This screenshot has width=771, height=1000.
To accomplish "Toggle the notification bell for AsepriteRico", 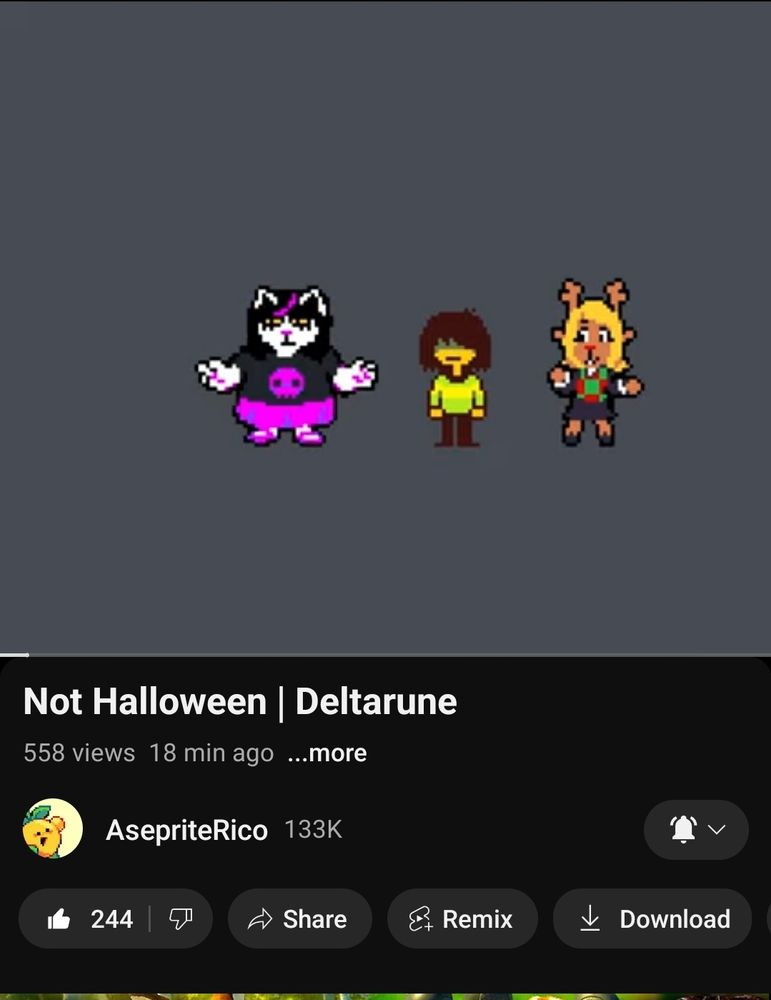I will tap(683, 829).
